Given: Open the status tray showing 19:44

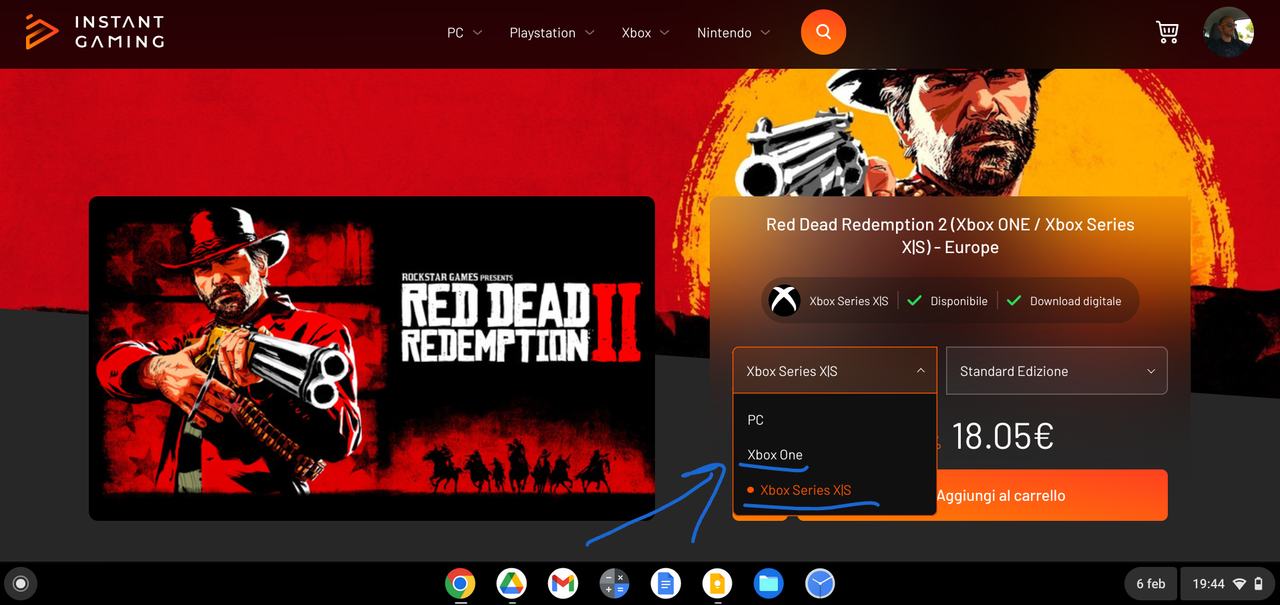Looking at the screenshot, I should (x=1228, y=583).
